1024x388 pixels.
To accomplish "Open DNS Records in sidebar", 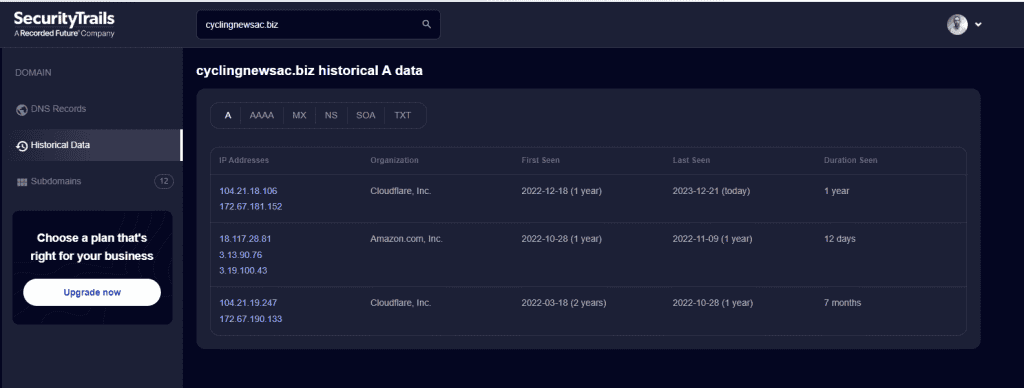I will (x=91, y=109).
